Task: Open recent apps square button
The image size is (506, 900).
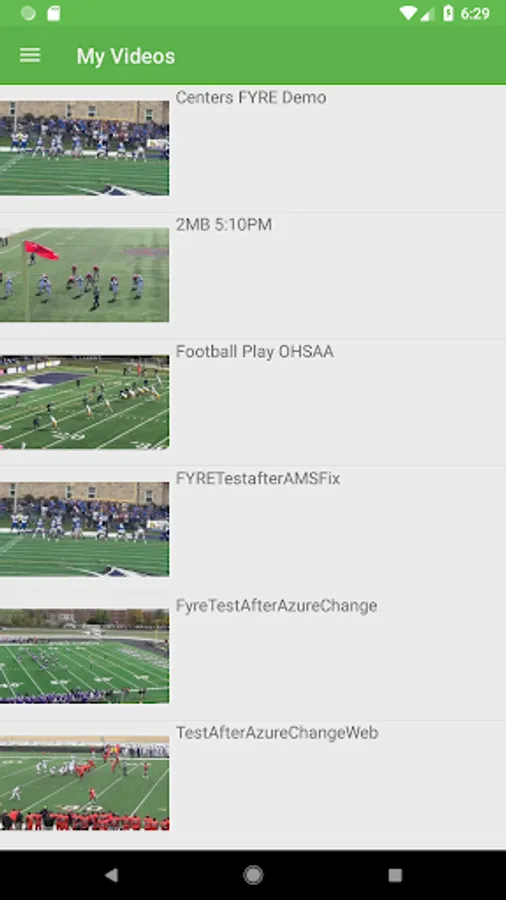Action: 395,875
